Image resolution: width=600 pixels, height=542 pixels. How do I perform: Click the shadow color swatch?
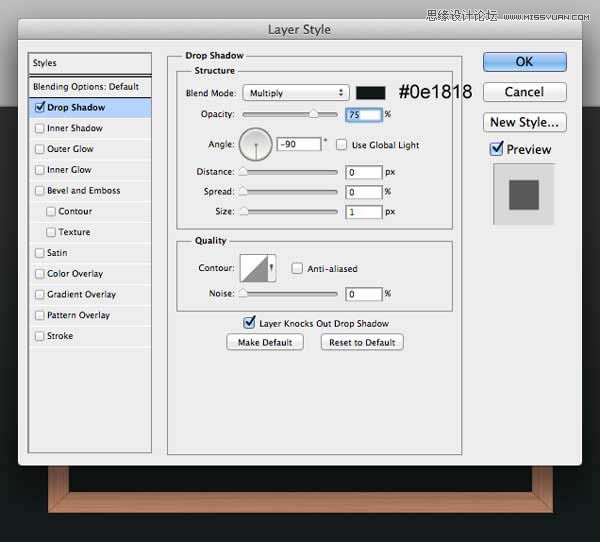(x=371, y=93)
